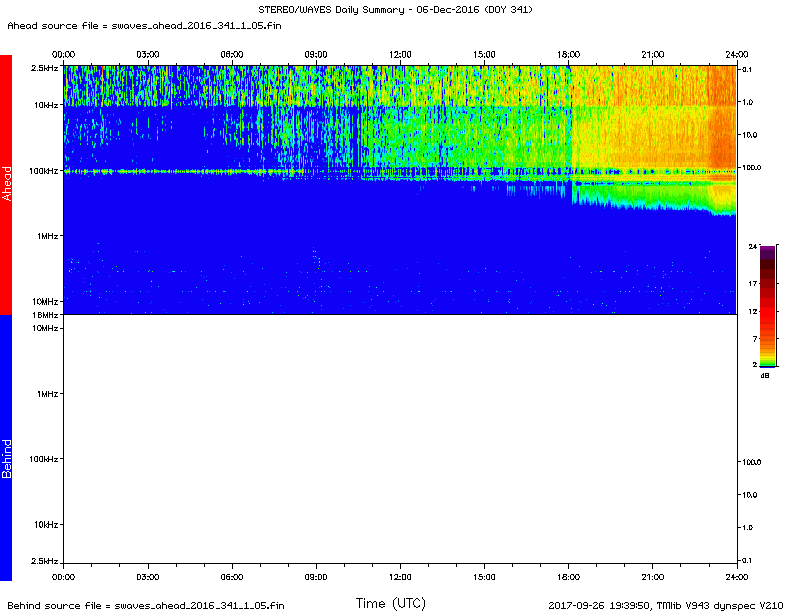
Task: Click the STEREO/WAVES Daily Summary title
Action: [x=397, y=9]
